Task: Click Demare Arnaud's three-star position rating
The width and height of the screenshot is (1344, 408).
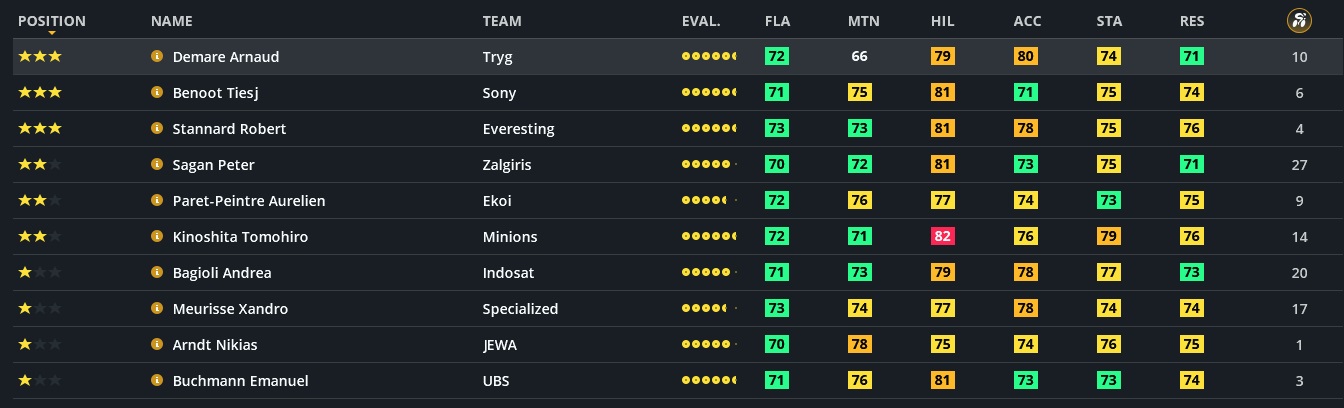Action: [x=40, y=57]
